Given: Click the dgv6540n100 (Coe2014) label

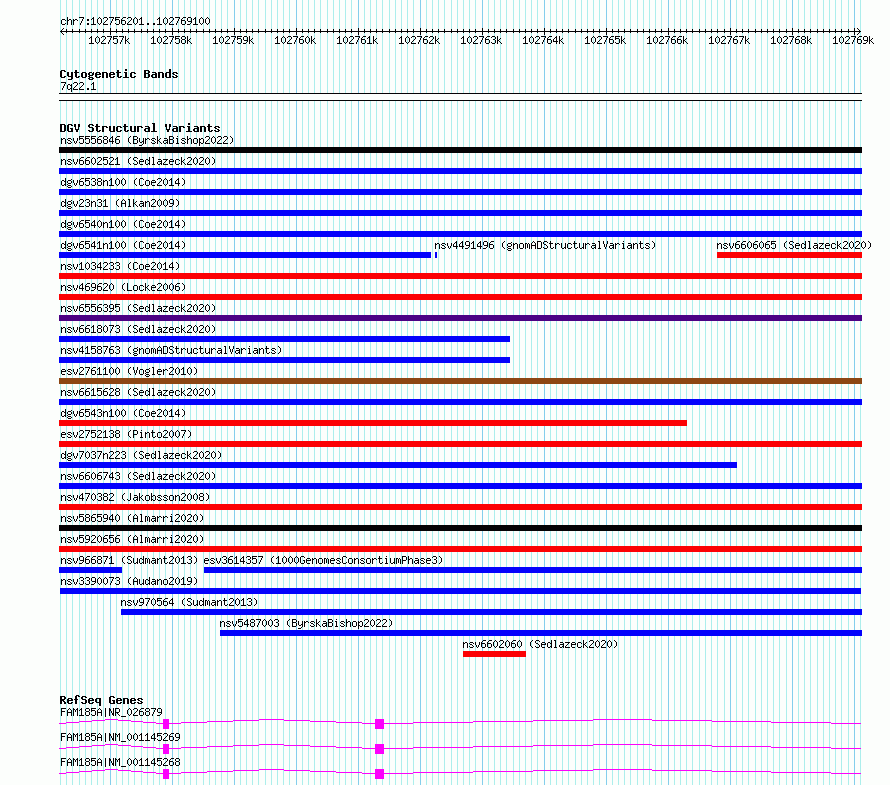Looking at the screenshot, I should [x=123, y=224].
